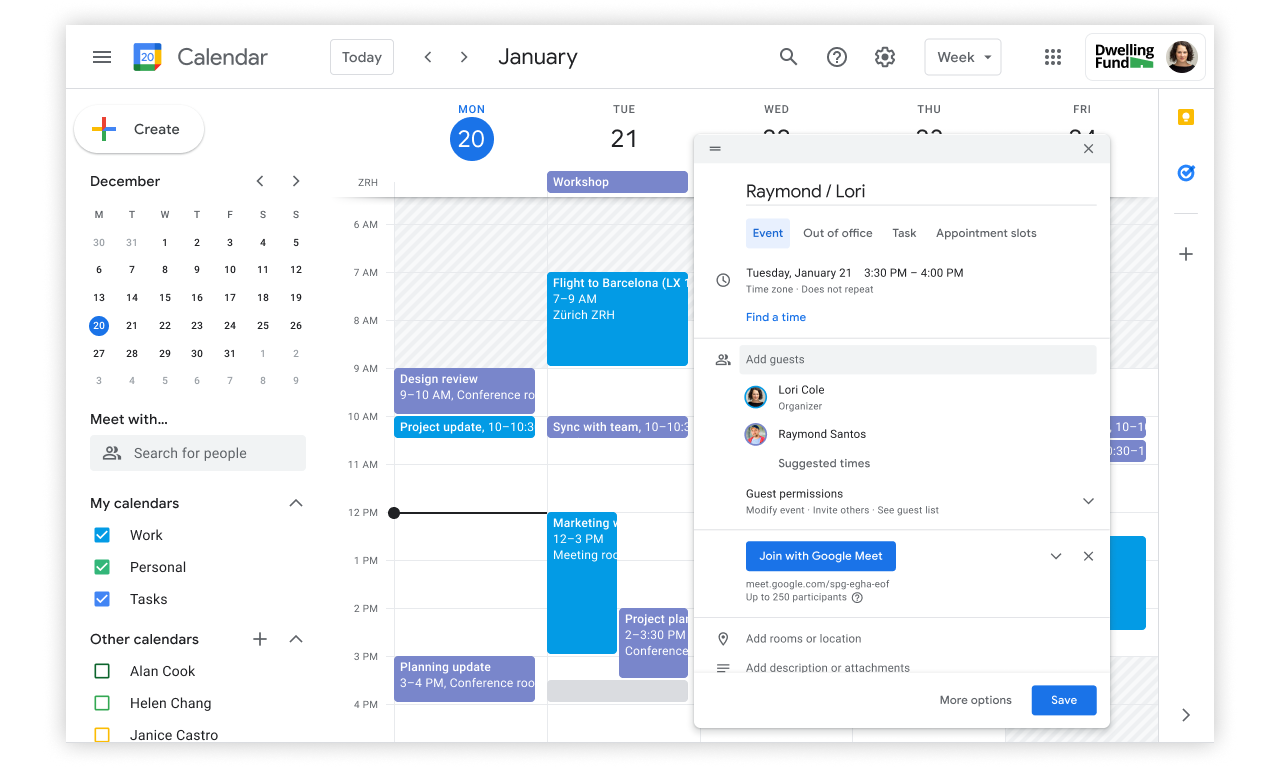Click the Search for people field
Viewport: 1280px width, 768px height.
[x=198, y=453]
